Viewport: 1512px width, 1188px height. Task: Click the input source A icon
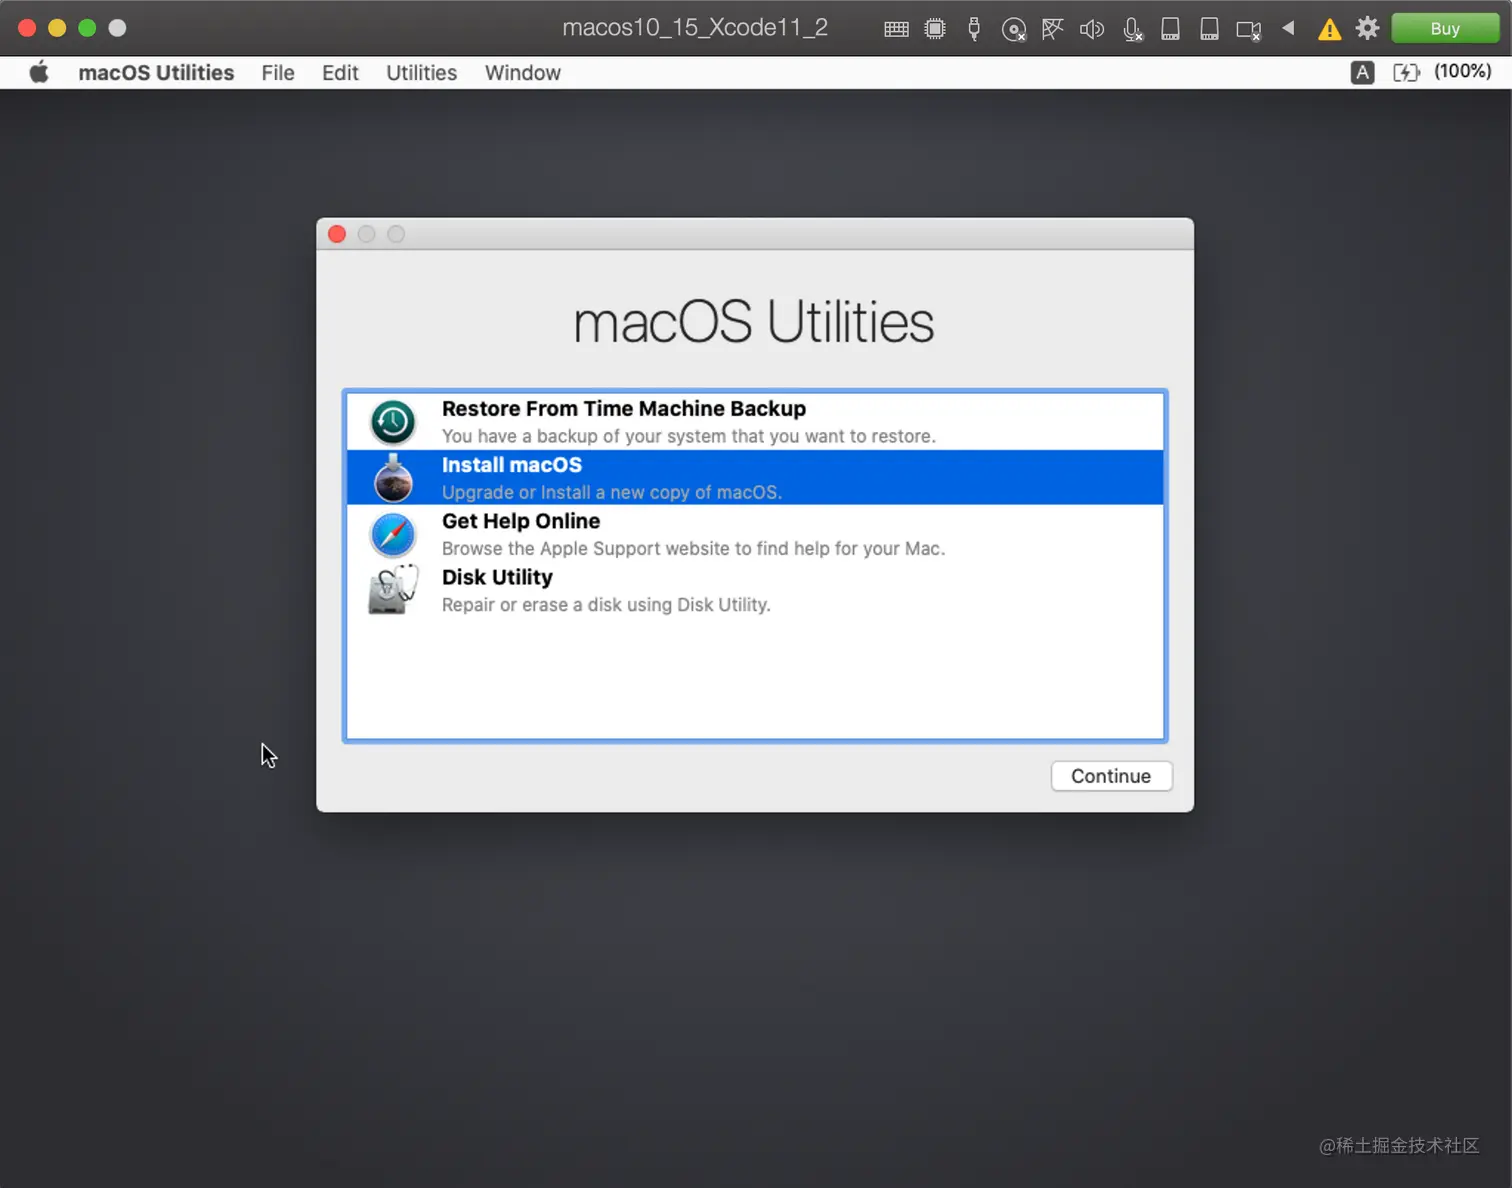(x=1362, y=72)
